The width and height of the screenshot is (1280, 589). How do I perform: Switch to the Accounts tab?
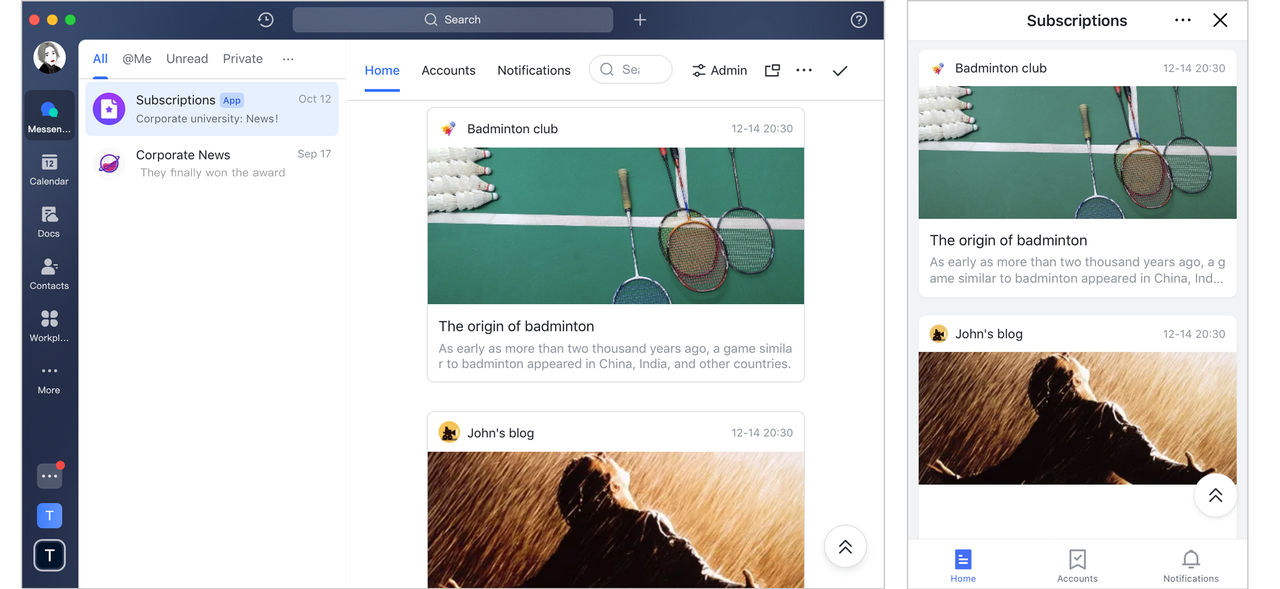pos(448,70)
